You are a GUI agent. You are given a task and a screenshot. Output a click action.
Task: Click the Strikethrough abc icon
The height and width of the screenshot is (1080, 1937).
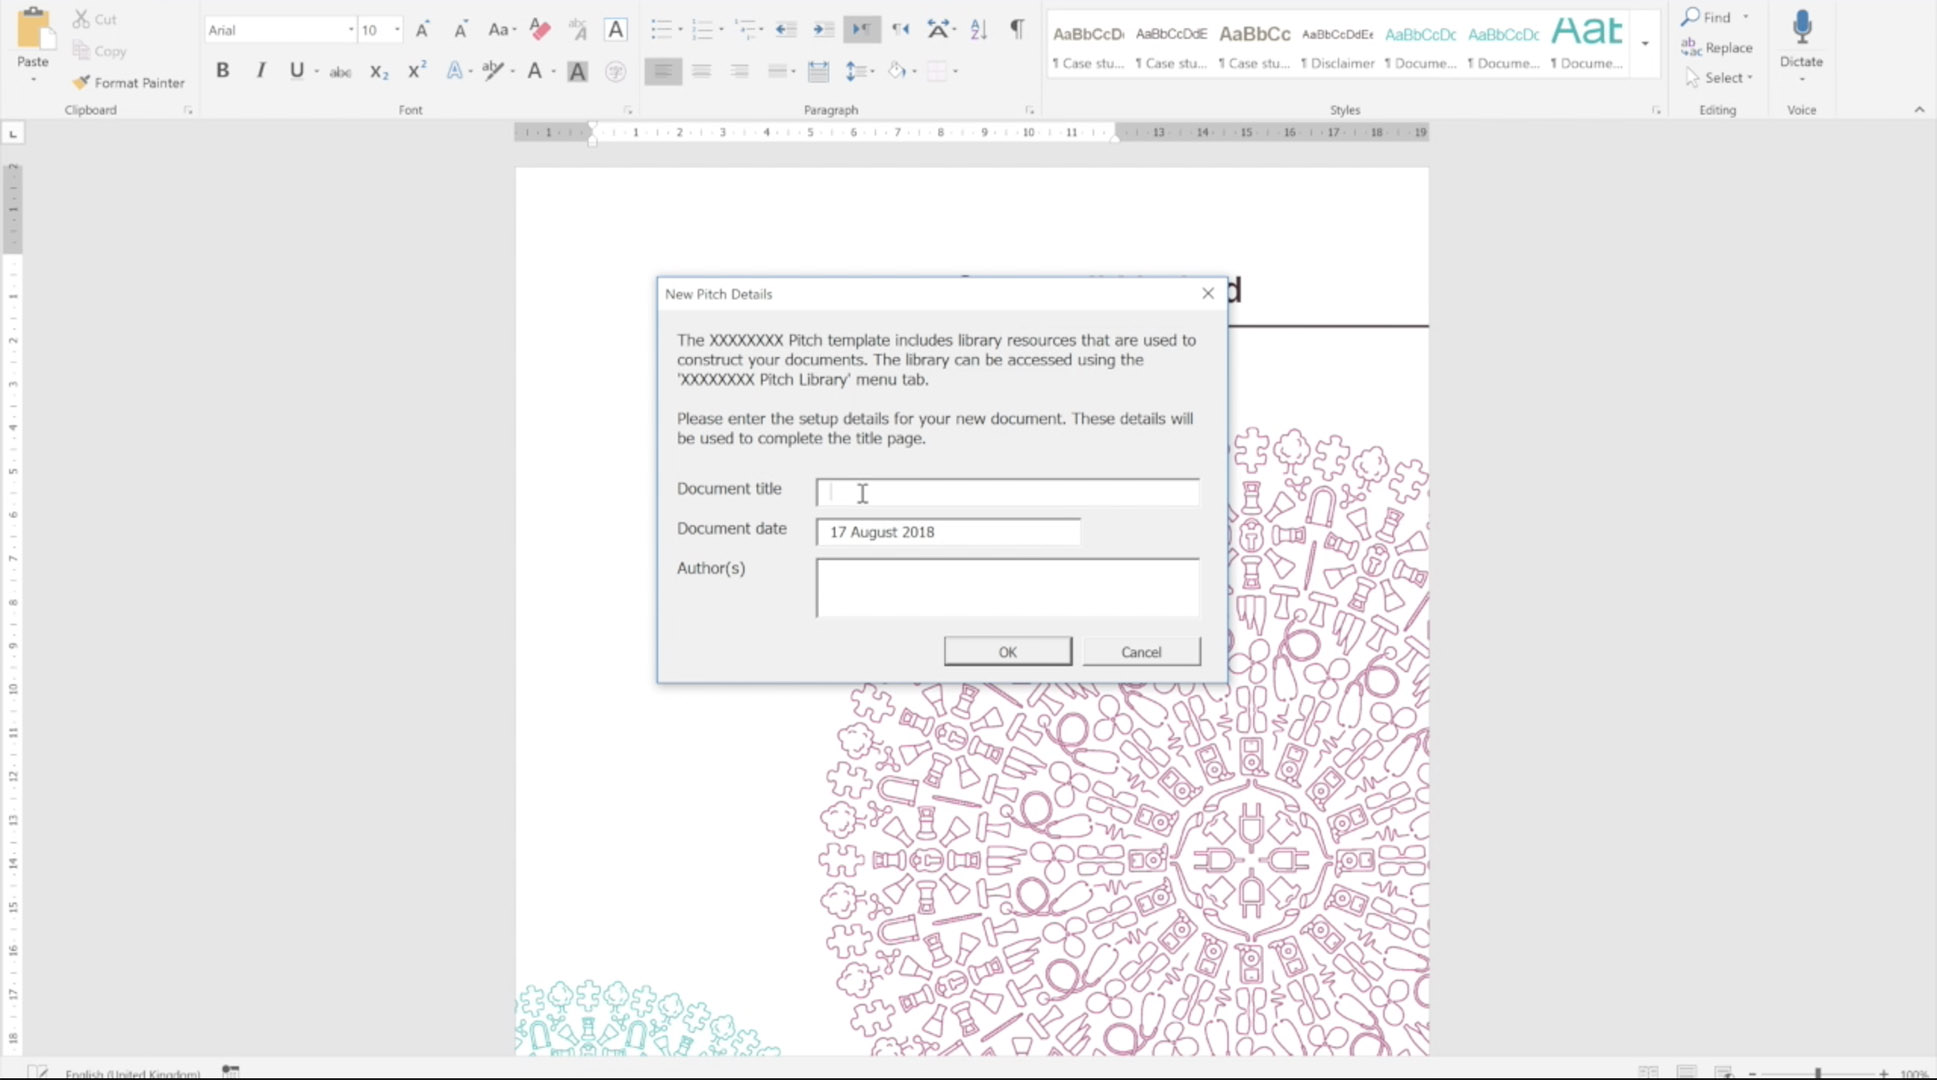tap(340, 71)
